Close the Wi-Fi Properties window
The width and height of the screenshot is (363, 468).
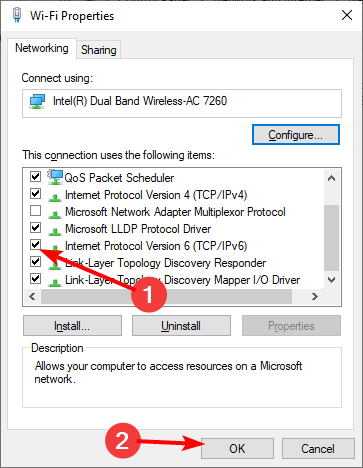tap(347, 15)
